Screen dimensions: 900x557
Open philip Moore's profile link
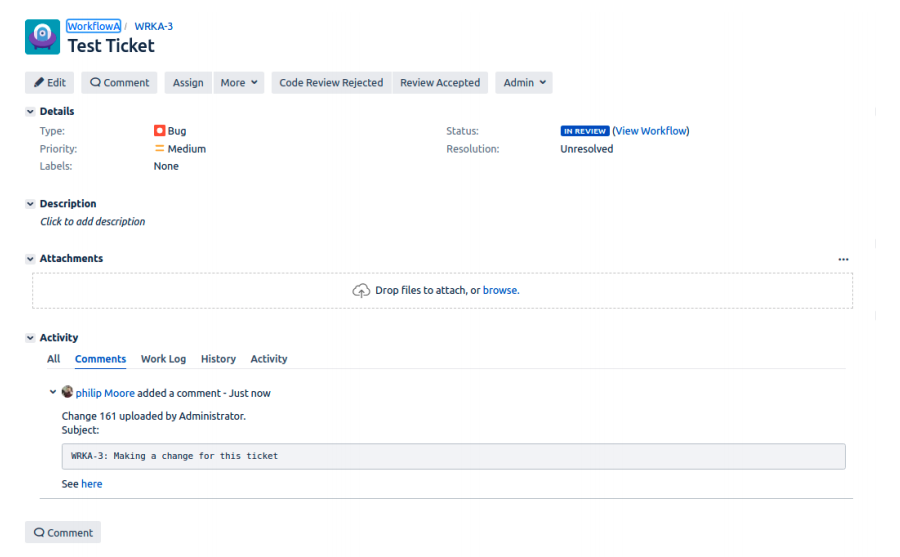pos(105,393)
